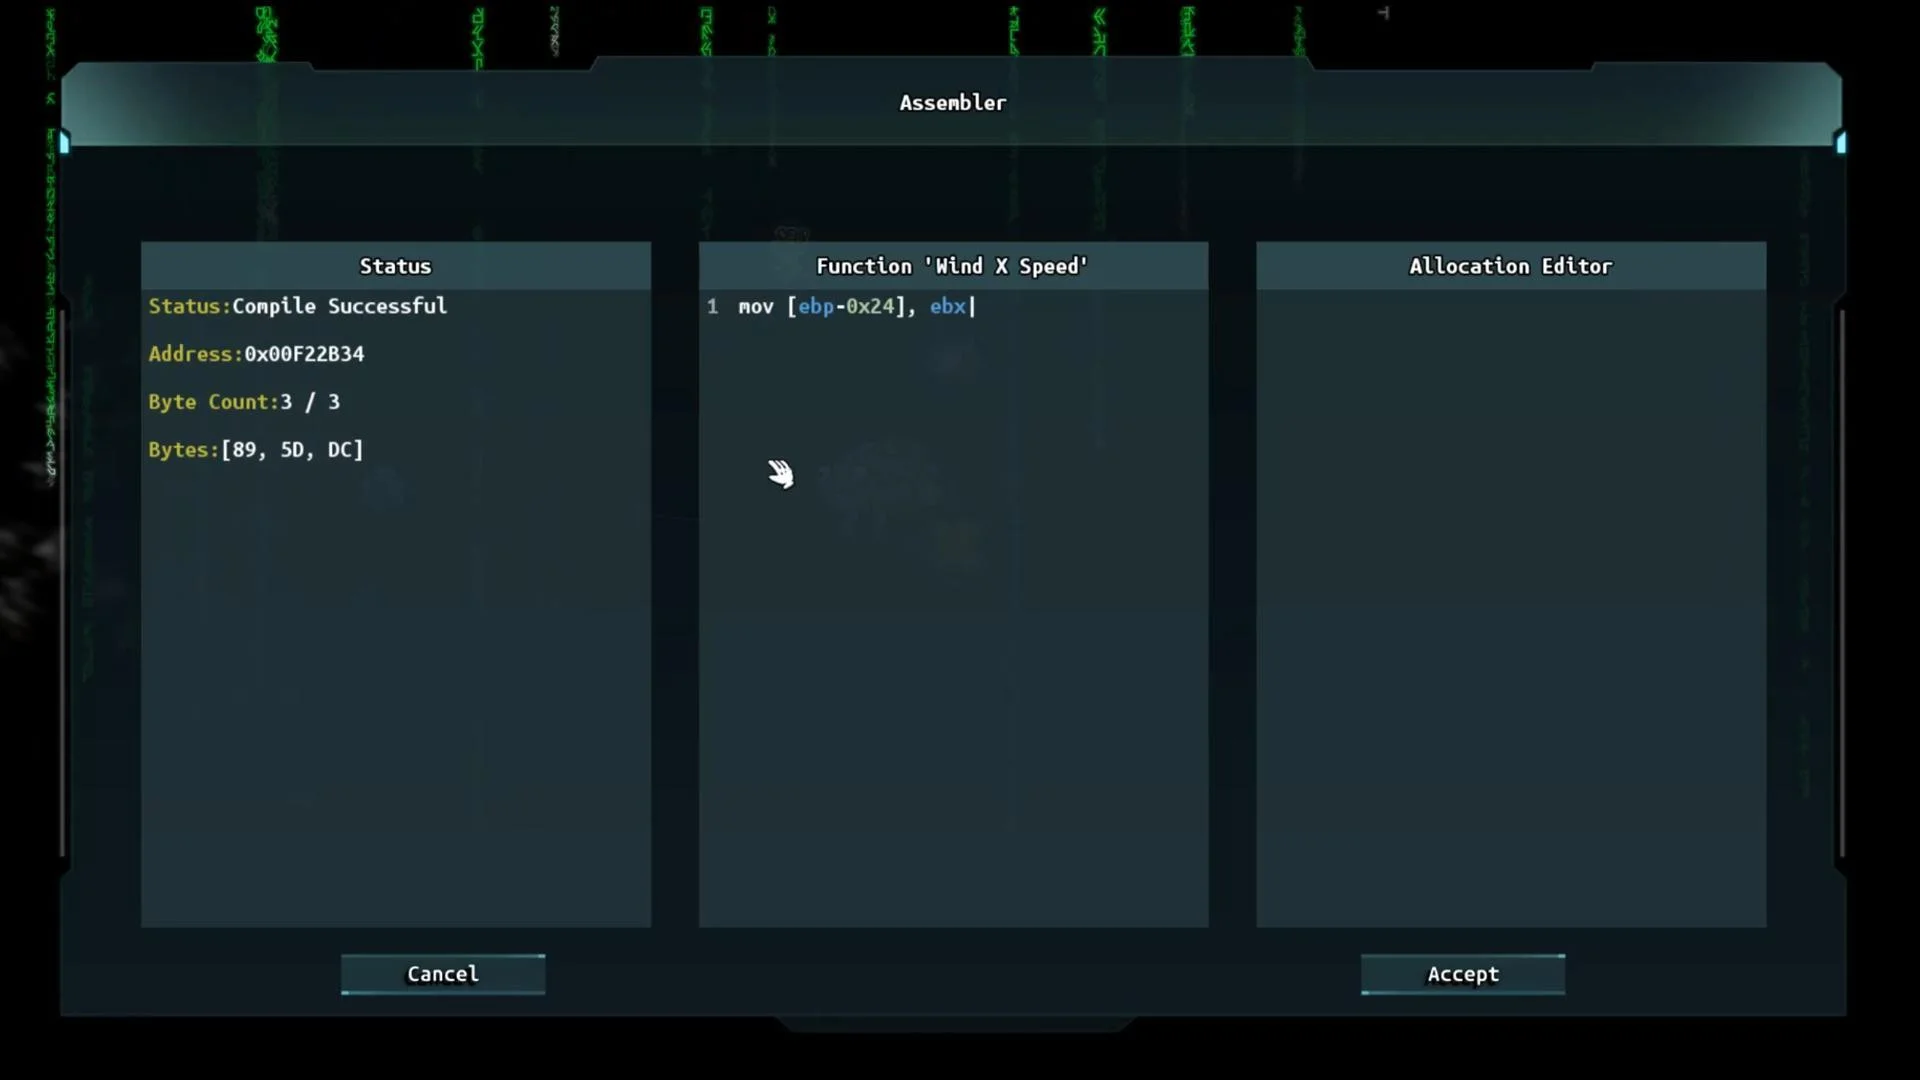Select the 'Byte Count:3 / 3' text
1920x1080 pixels.
pyautogui.click(x=244, y=402)
